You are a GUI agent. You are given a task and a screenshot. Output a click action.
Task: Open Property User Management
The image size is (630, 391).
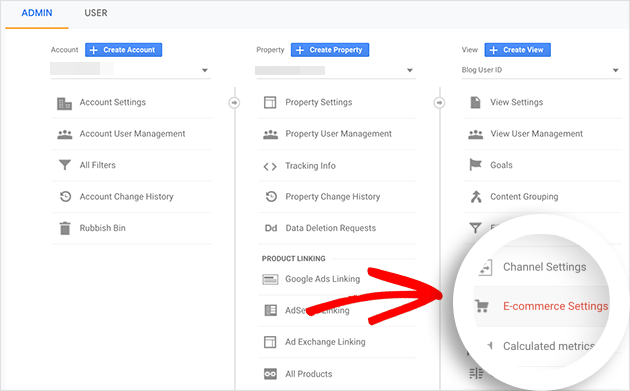coord(338,134)
